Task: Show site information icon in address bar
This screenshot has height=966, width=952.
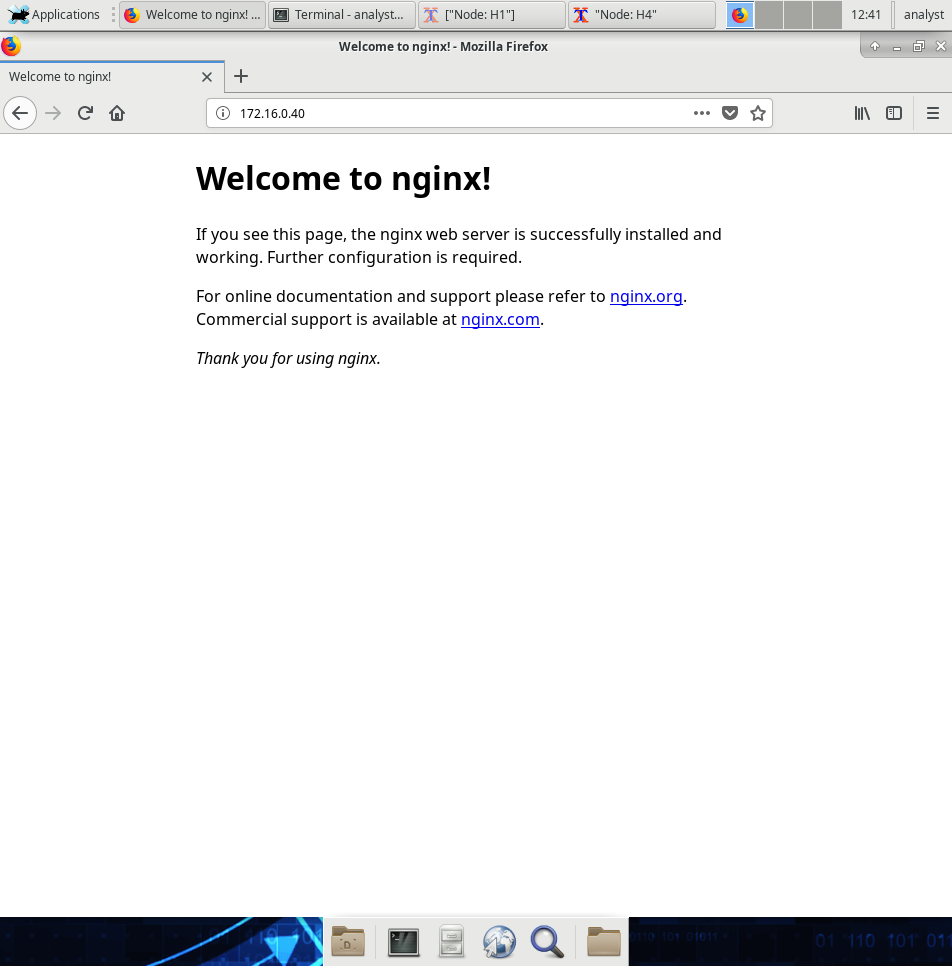Action: (223, 113)
